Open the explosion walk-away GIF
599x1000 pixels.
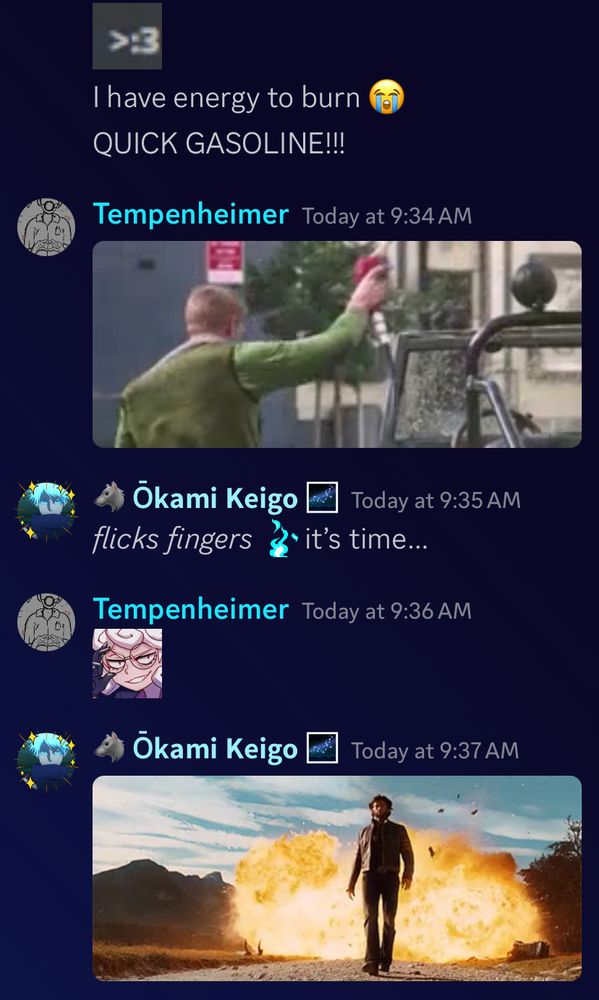[337, 878]
